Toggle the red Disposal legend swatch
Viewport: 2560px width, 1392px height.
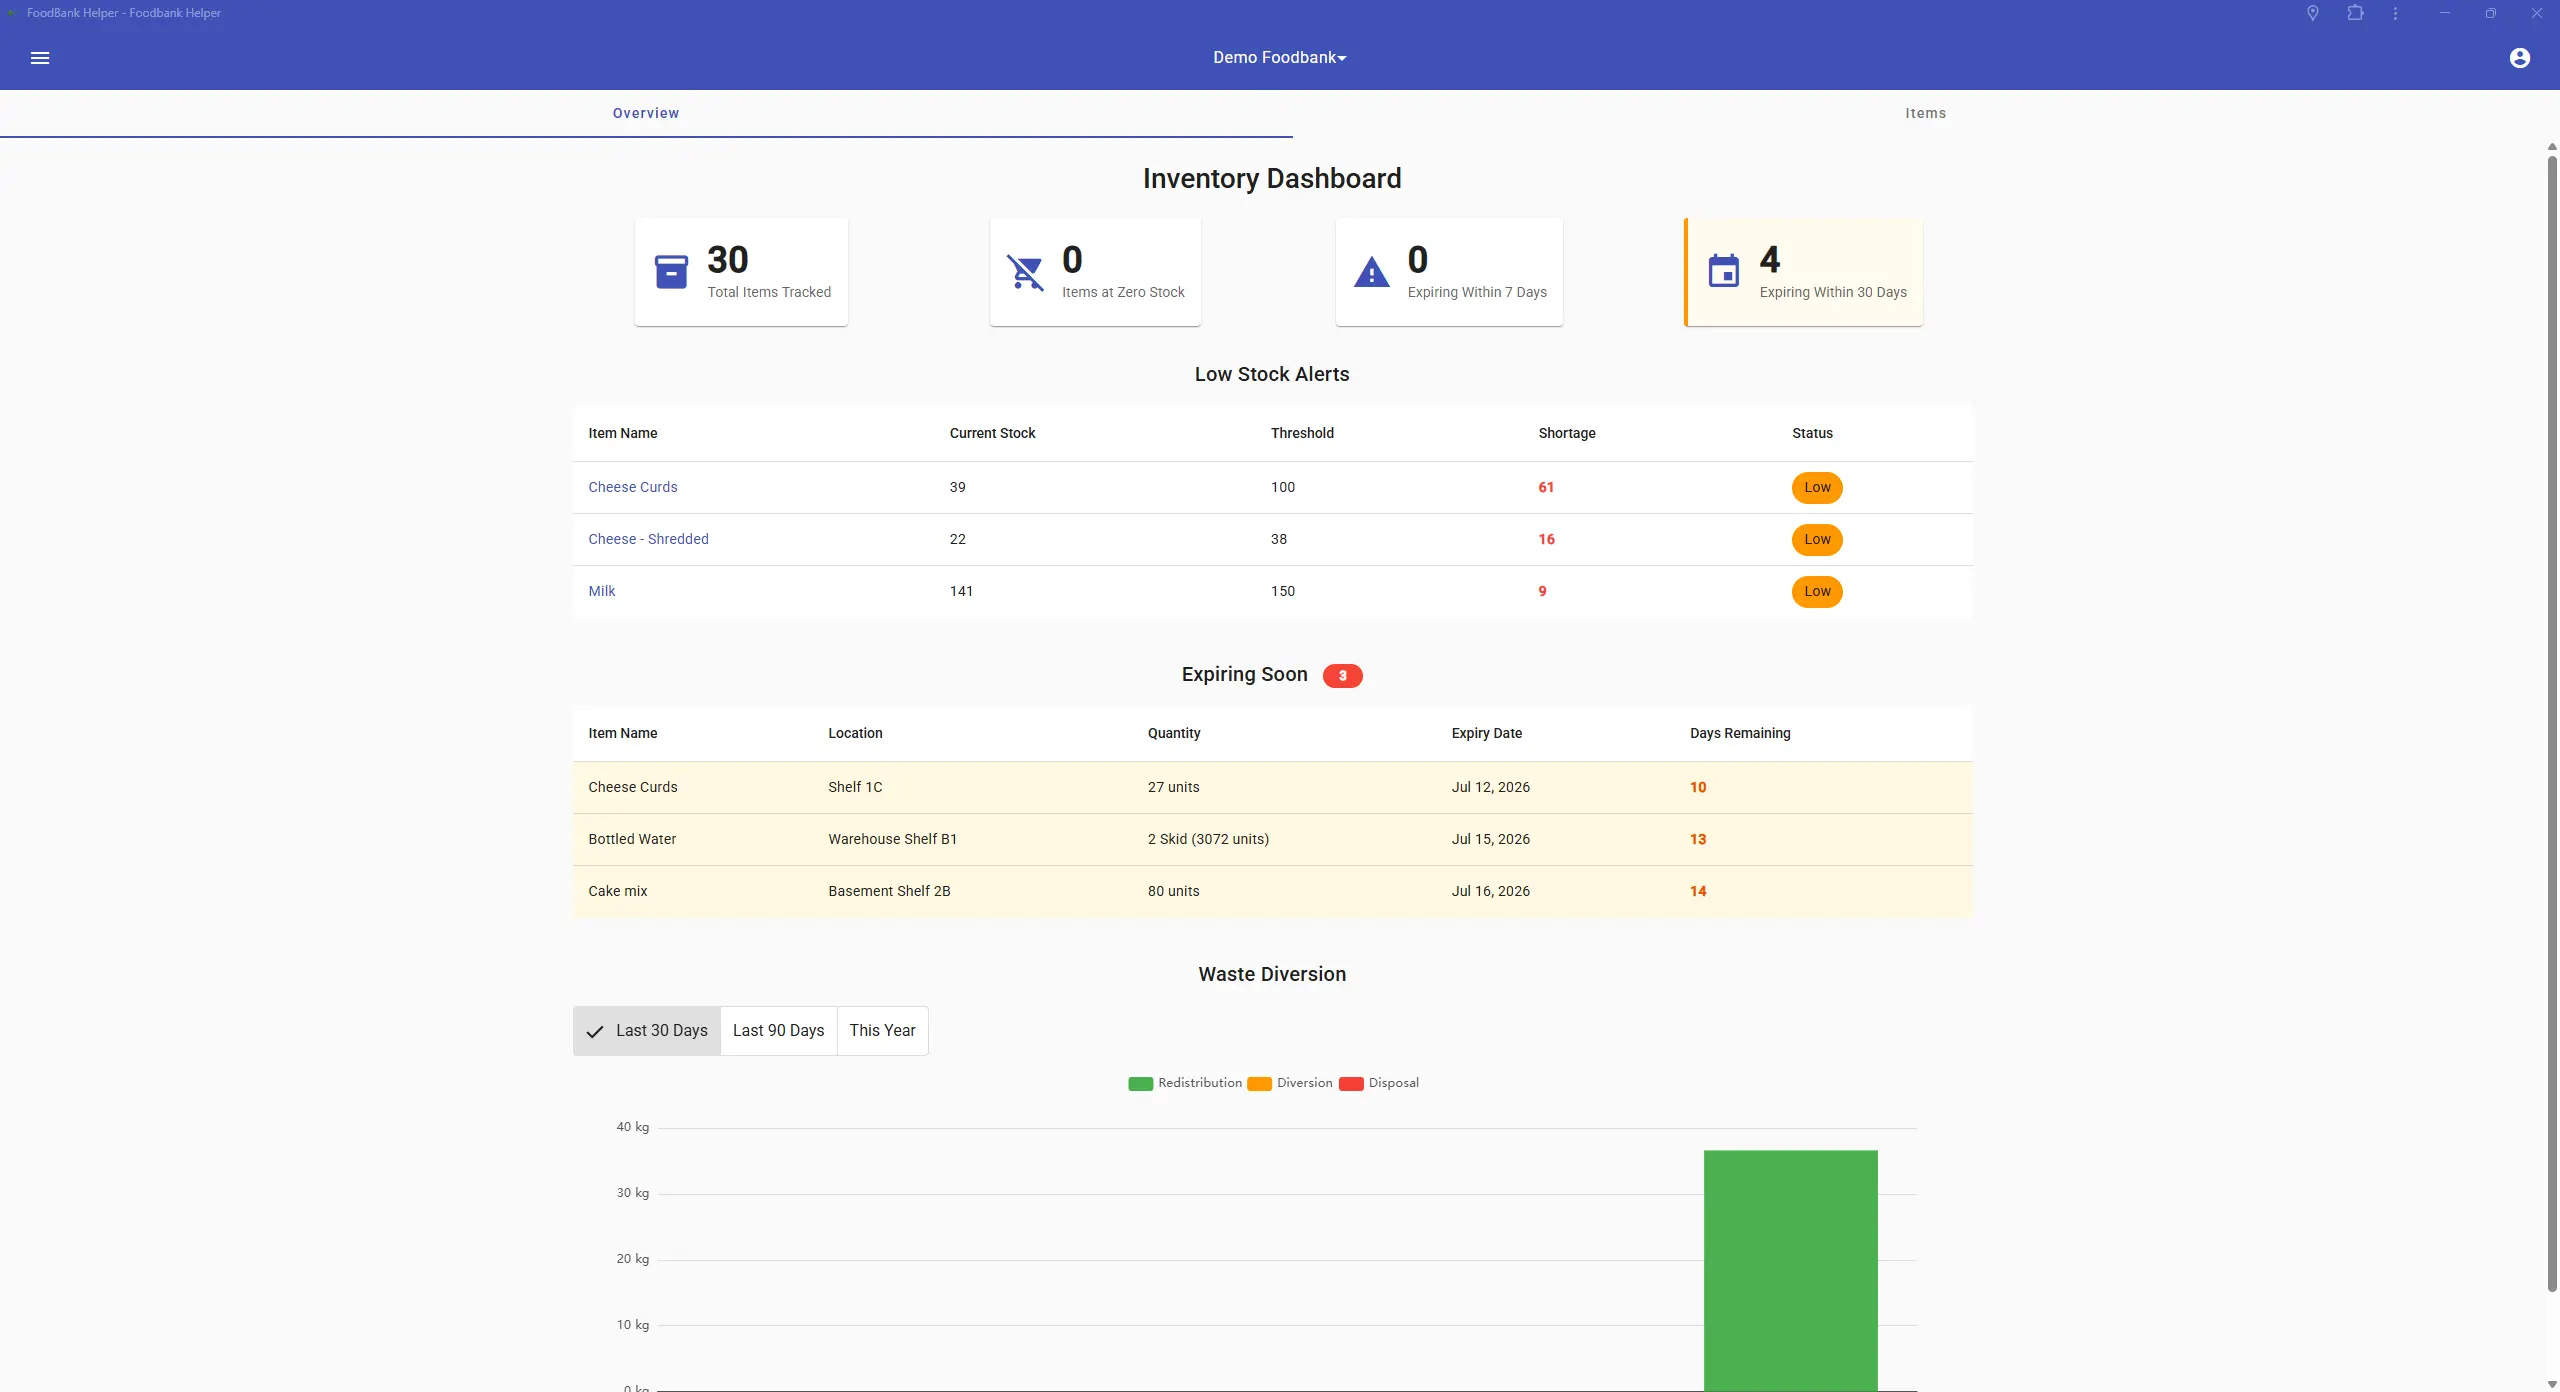click(x=1351, y=1084)
